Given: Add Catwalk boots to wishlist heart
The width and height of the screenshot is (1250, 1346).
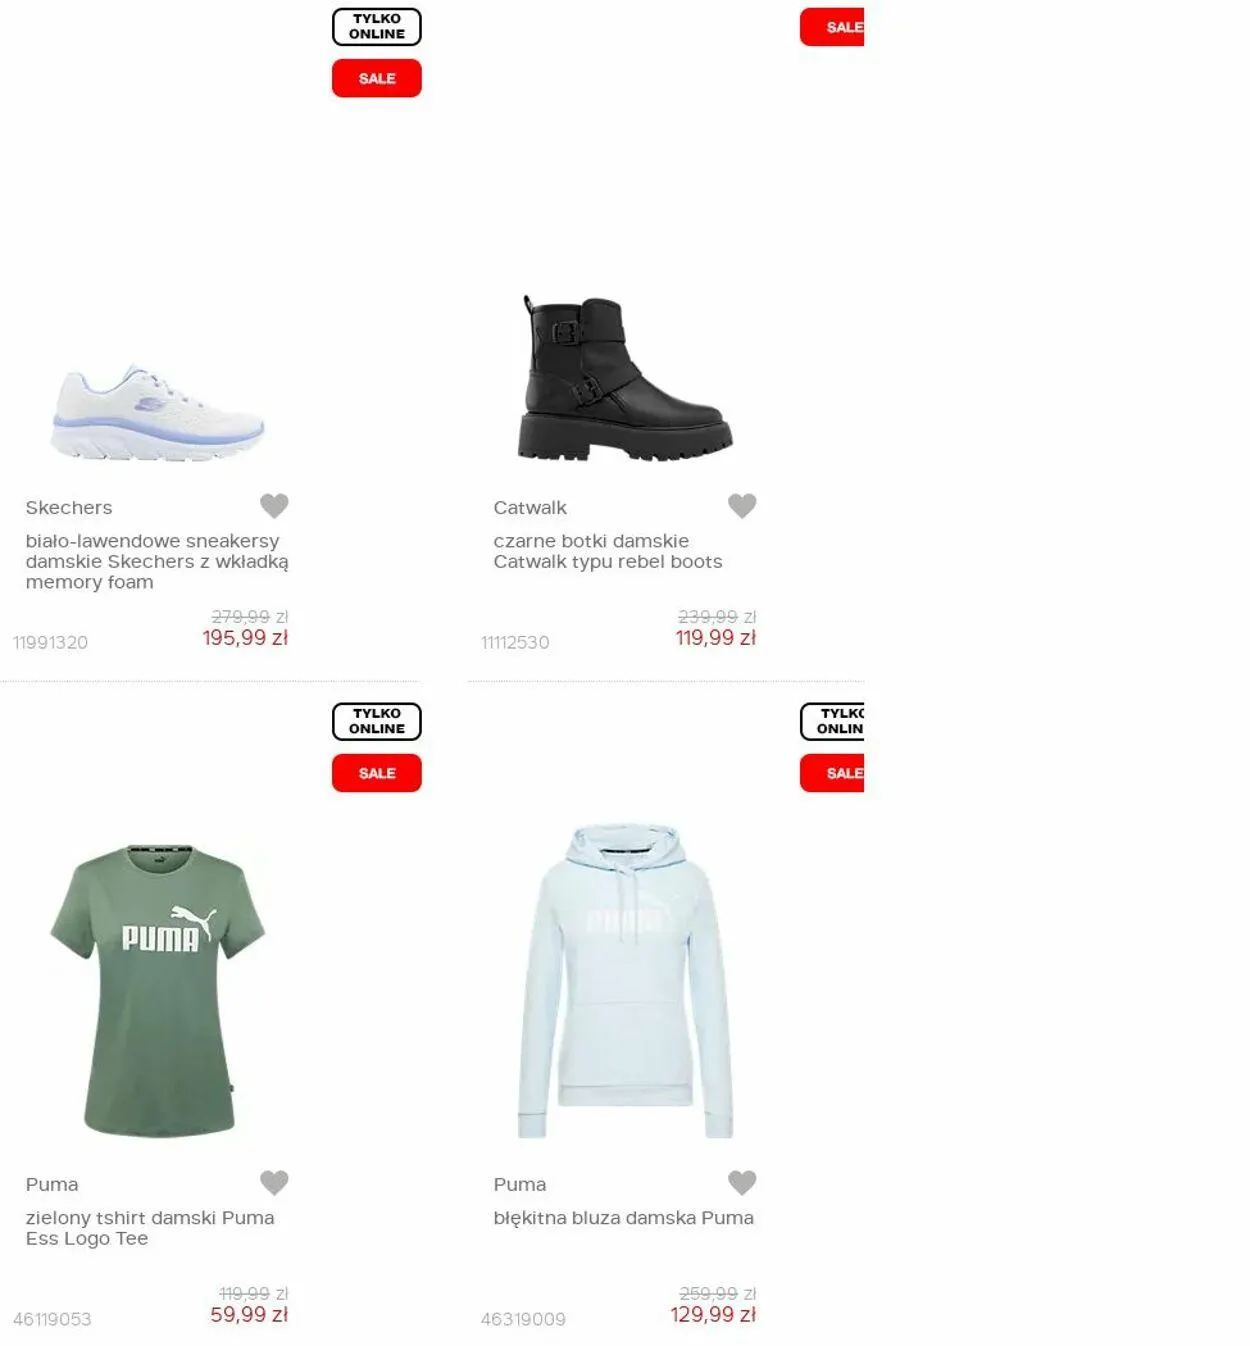Looking at the screenshot, I should 742,506.
